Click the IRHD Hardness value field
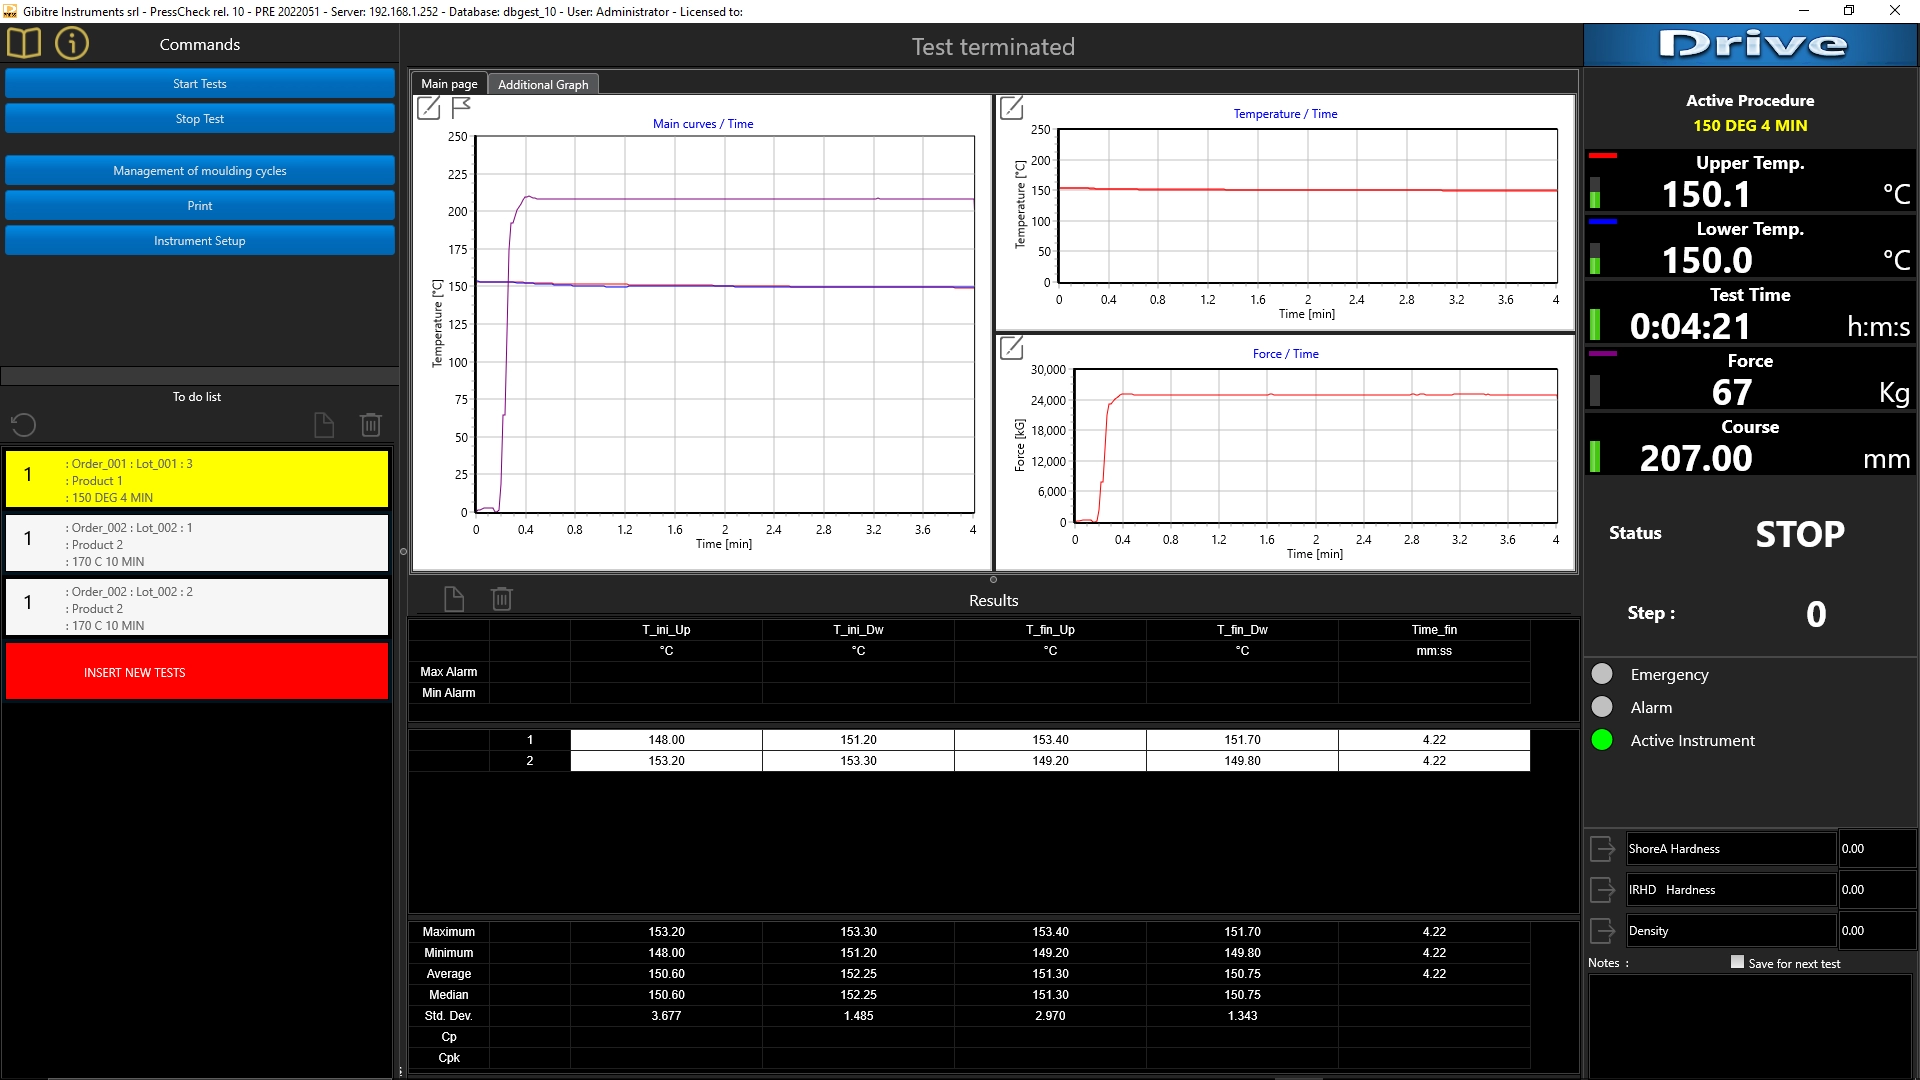Screen dimensions: 1920x1080 (1876, 890)
